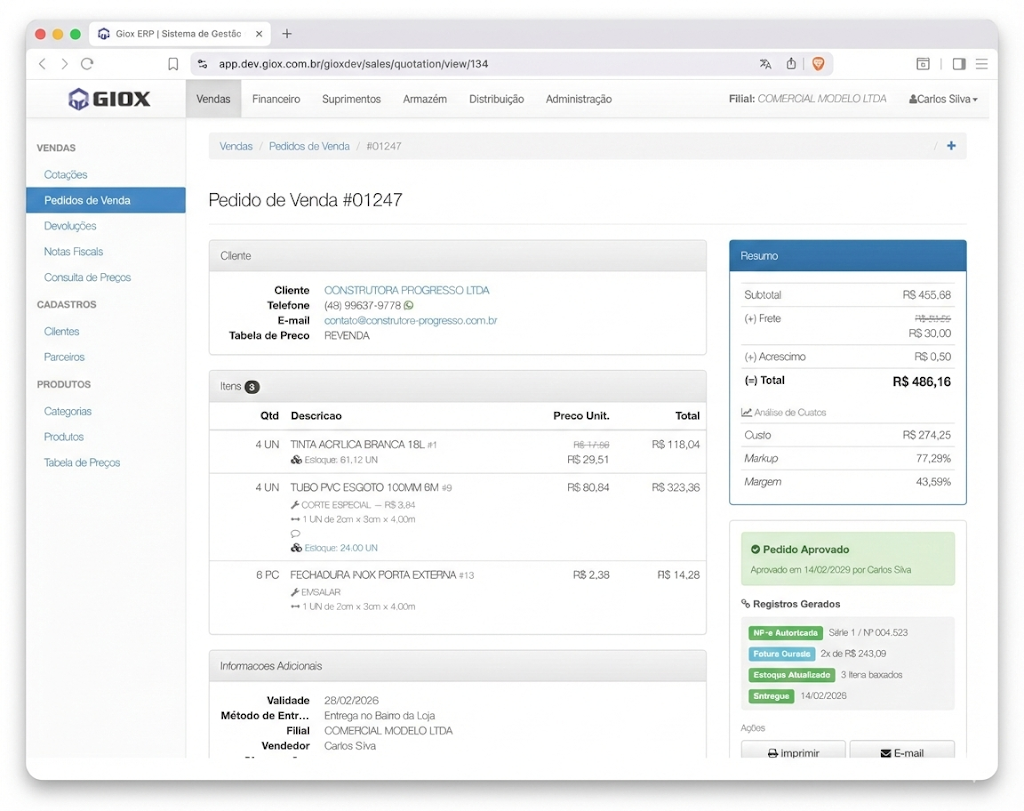Click the plus icon in the breadcrumb bar
Viewport: 1024px width, 811px height.
[x=950, y=146]
